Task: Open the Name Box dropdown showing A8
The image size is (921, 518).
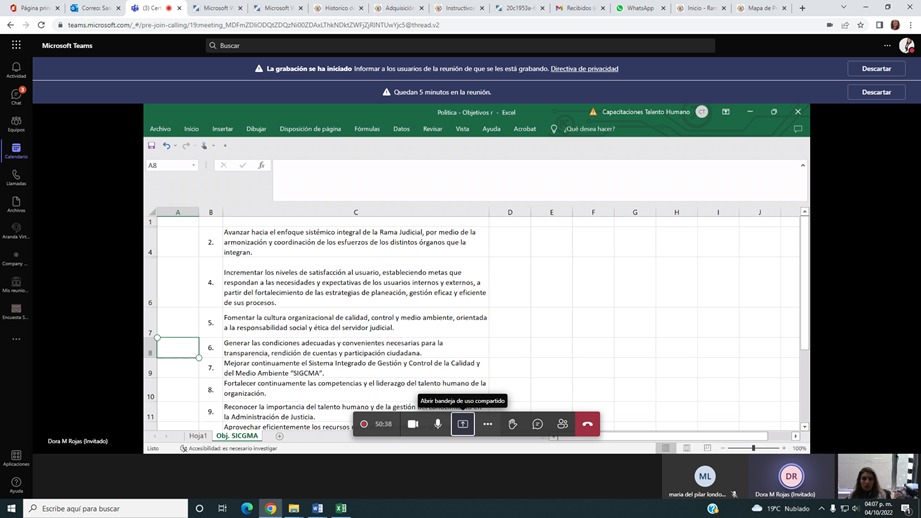Action: tap(193, 166)
